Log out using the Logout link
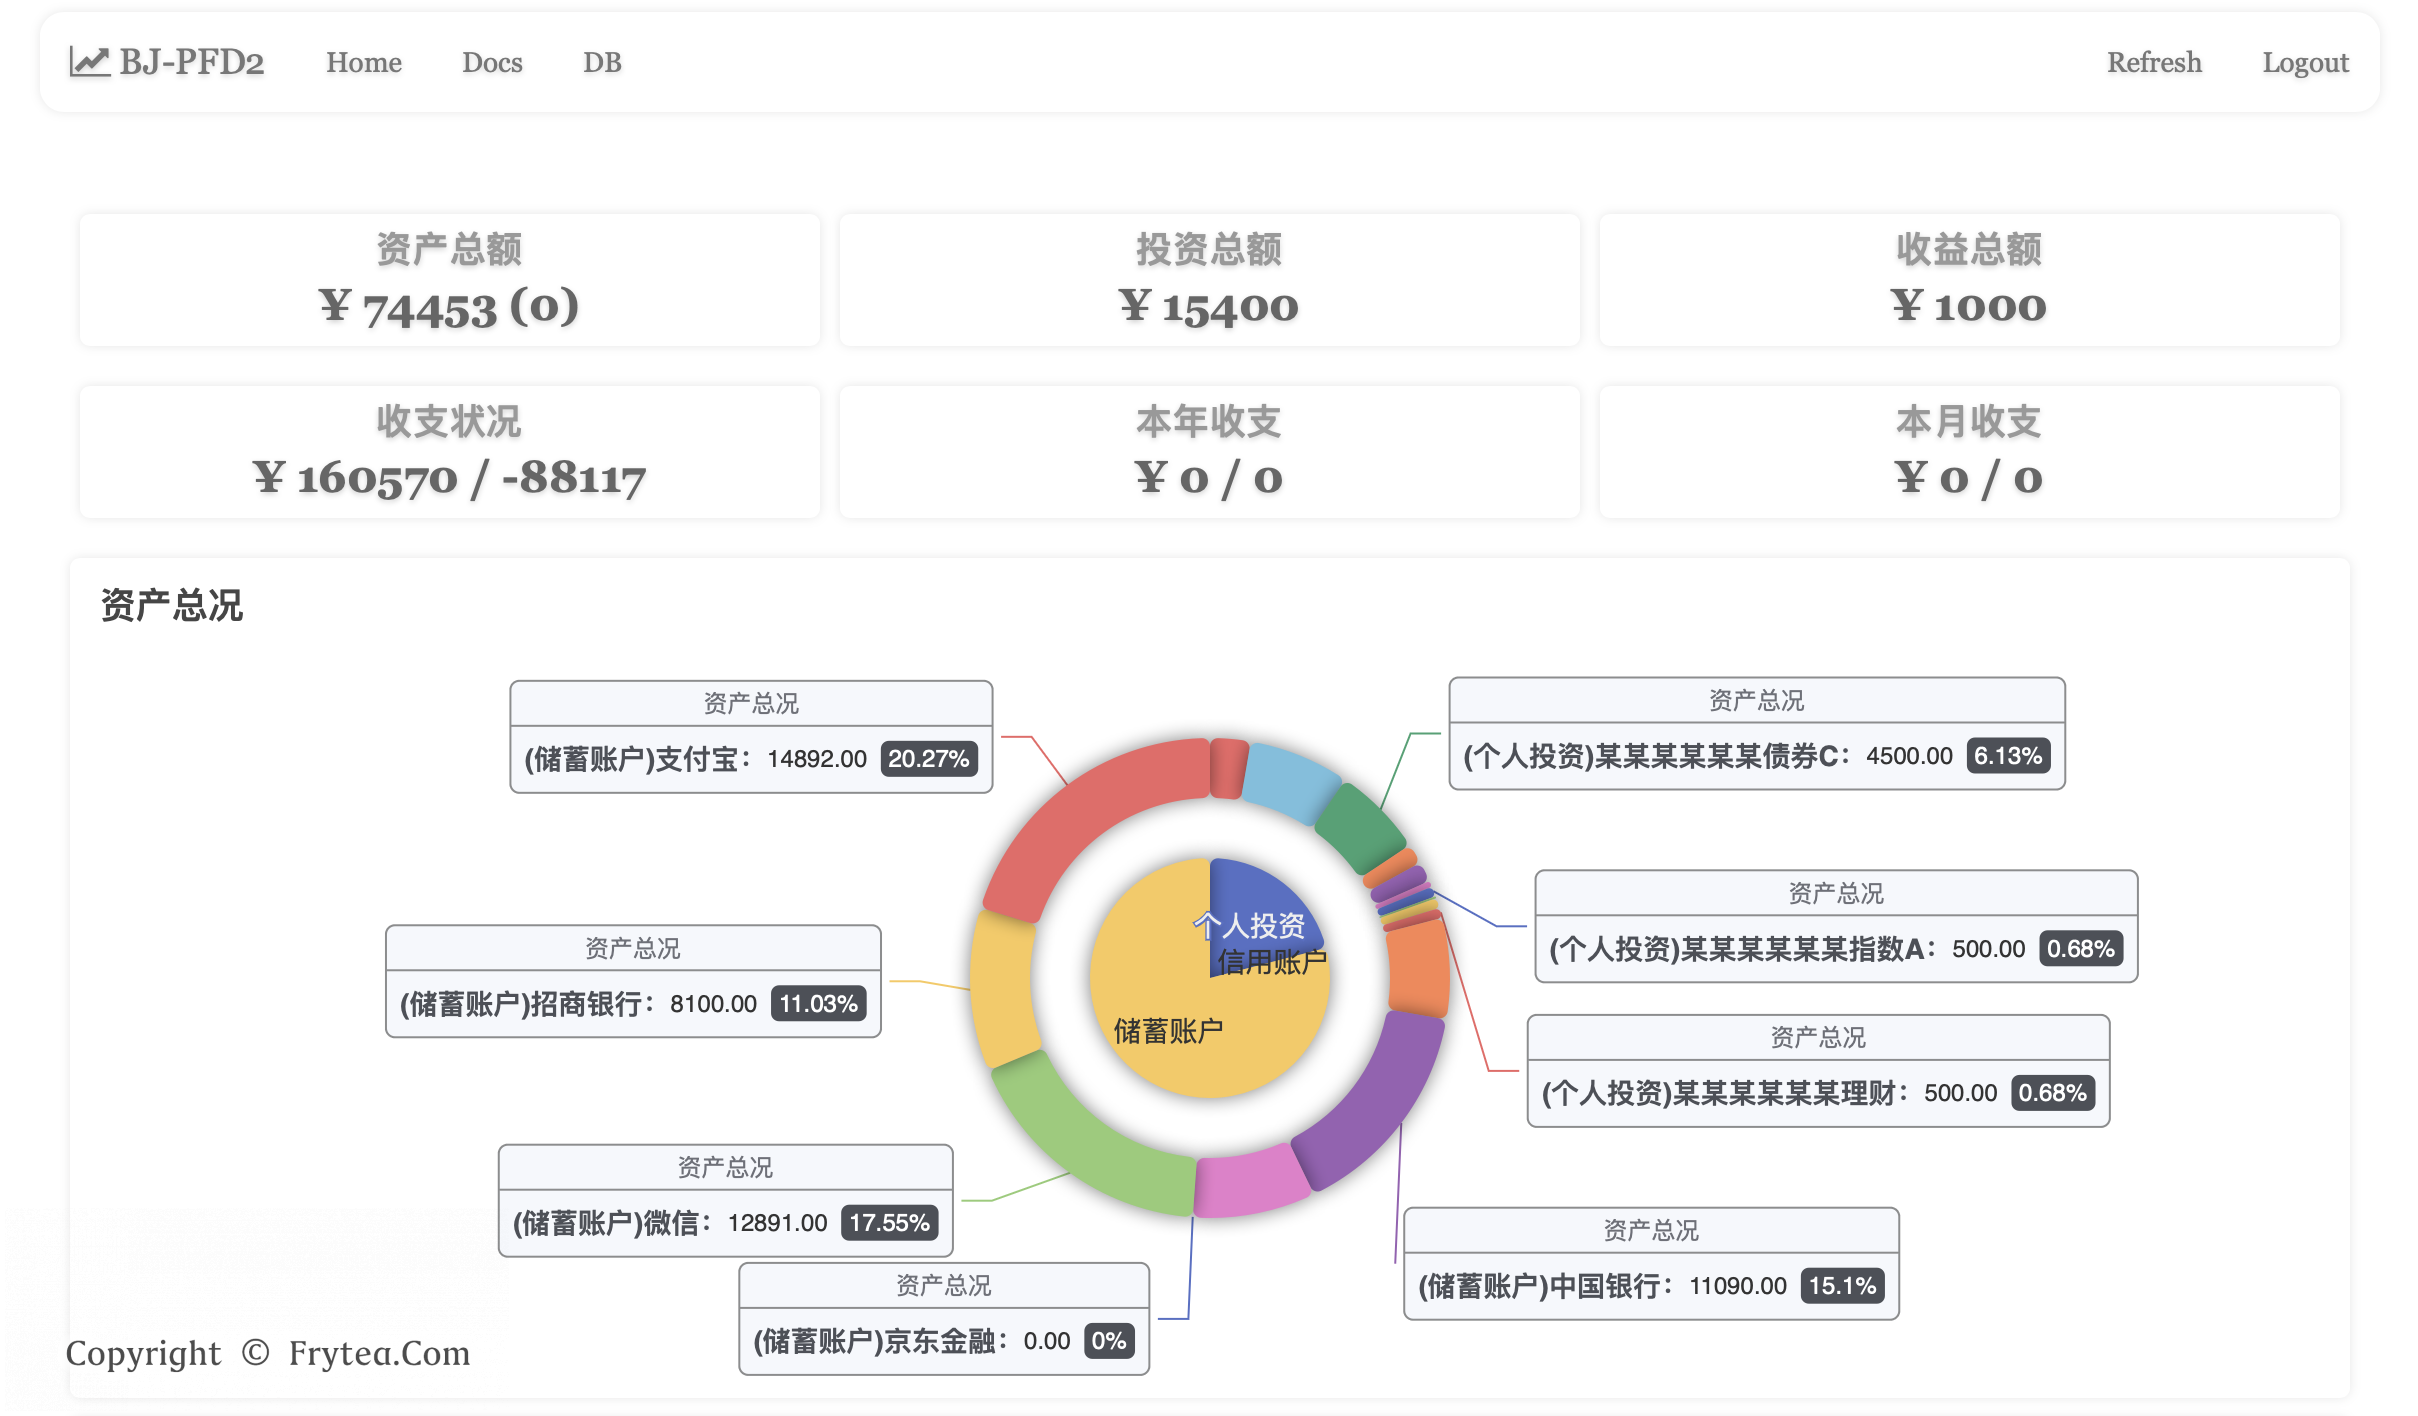The height and width of the screenshot is (1416, 2418). click(x=2305, y=62)
